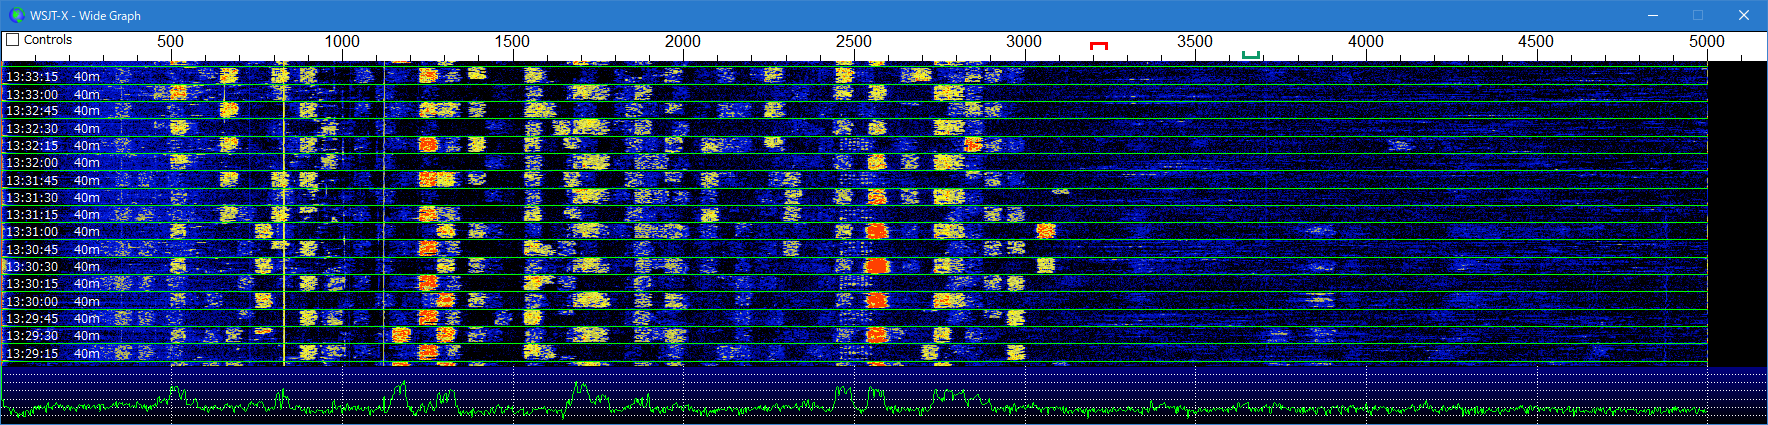Click the 13:30:30 40m waterfall row label
The width and height of the screenshot is (1768, 425).
click(x=52, y=267)
